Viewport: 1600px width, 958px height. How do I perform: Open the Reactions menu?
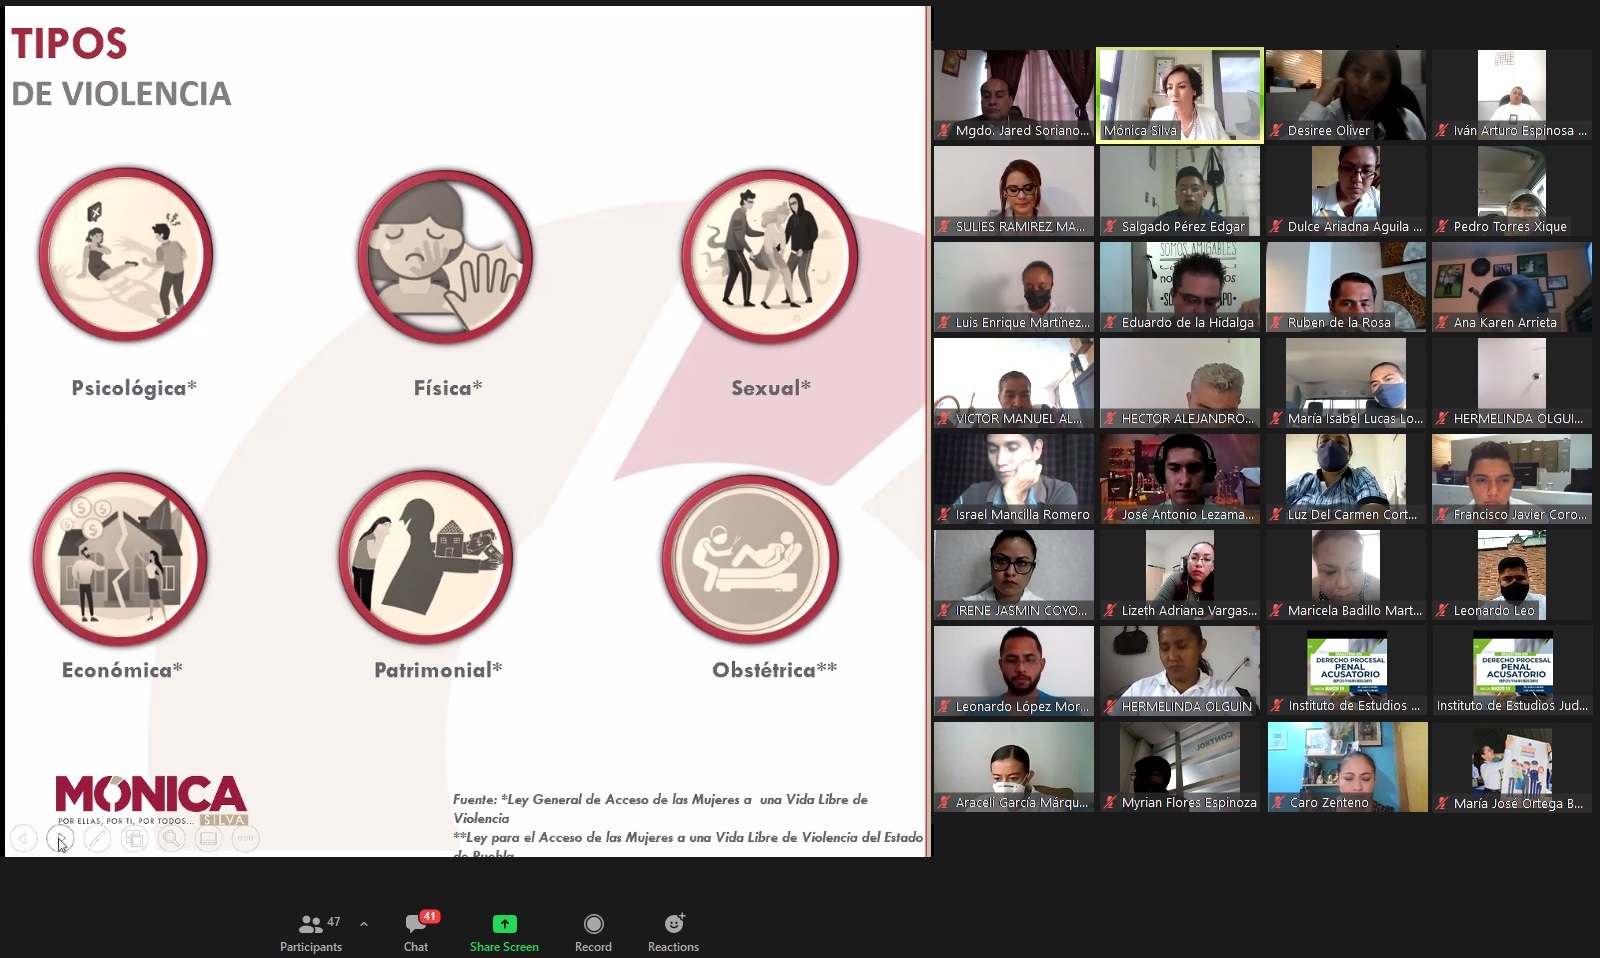pyautogui.click(x=673, y=932)
